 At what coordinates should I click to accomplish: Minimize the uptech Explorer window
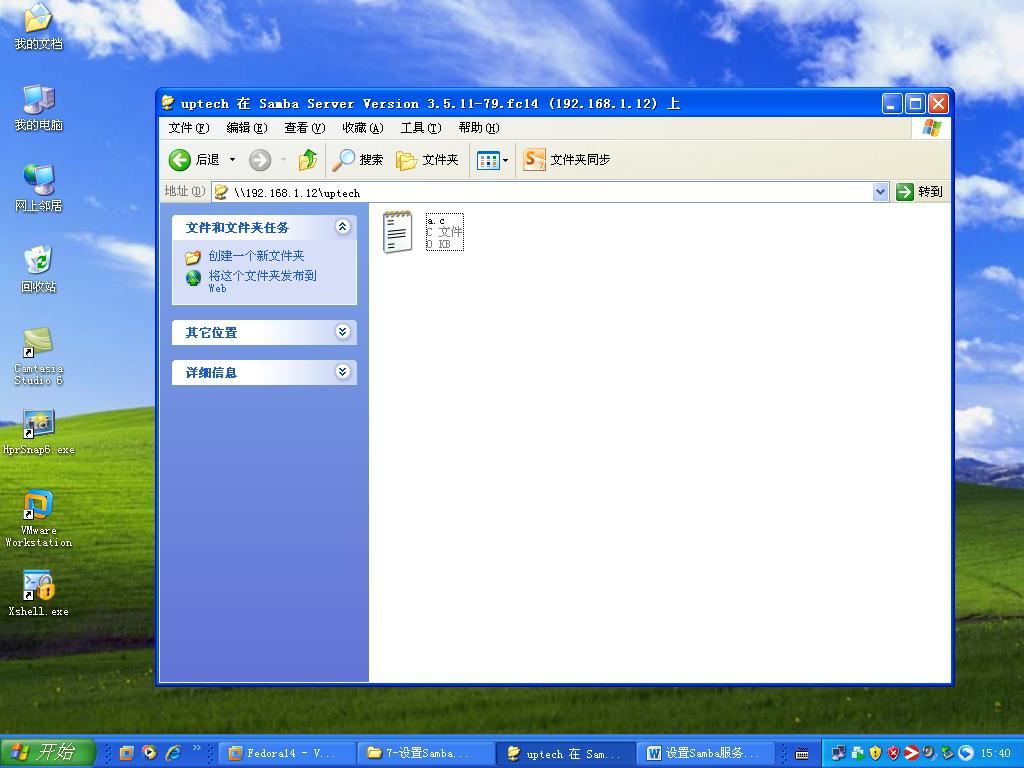pyautogui.click(x=891, y=103)
